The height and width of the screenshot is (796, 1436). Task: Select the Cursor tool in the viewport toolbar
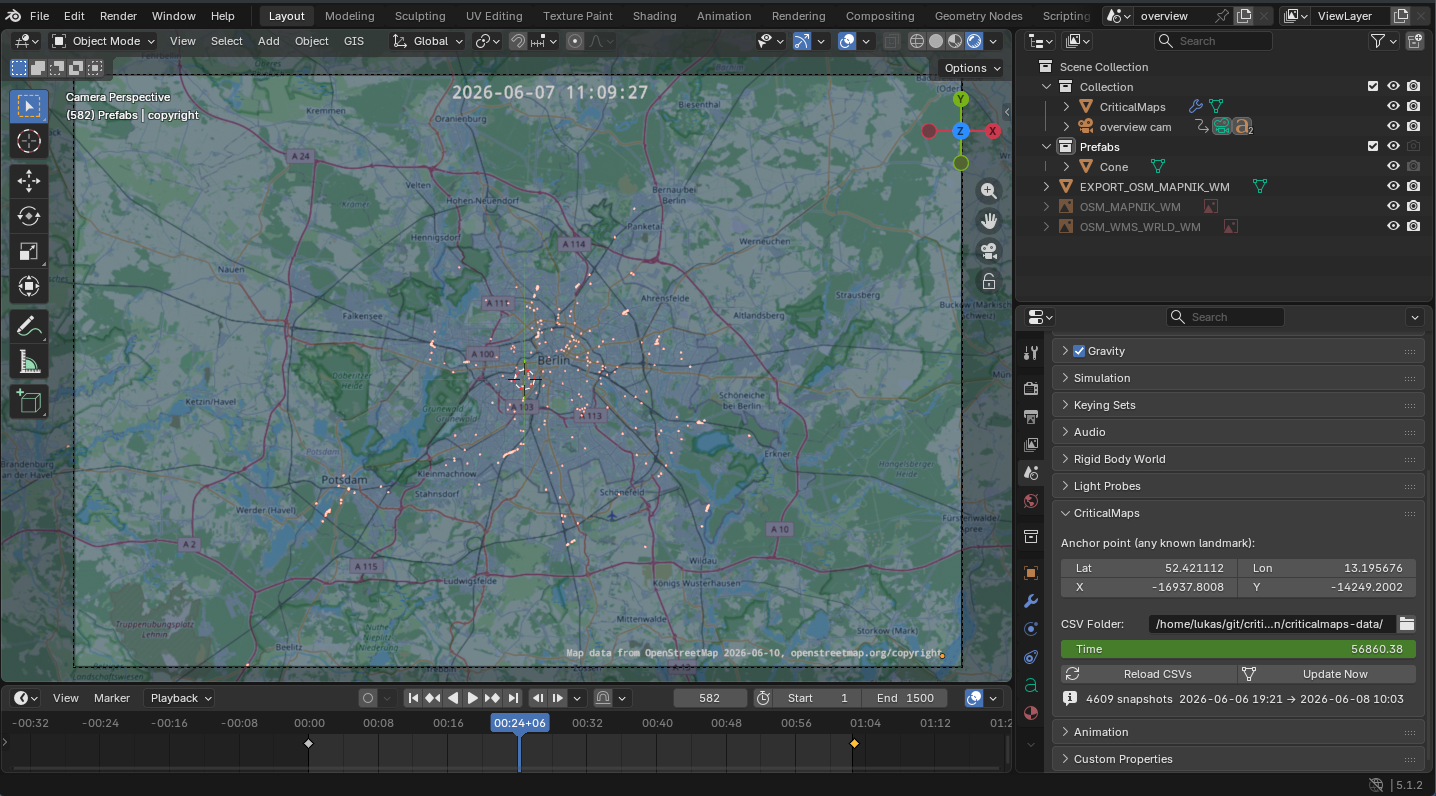(x=29, y=142)
